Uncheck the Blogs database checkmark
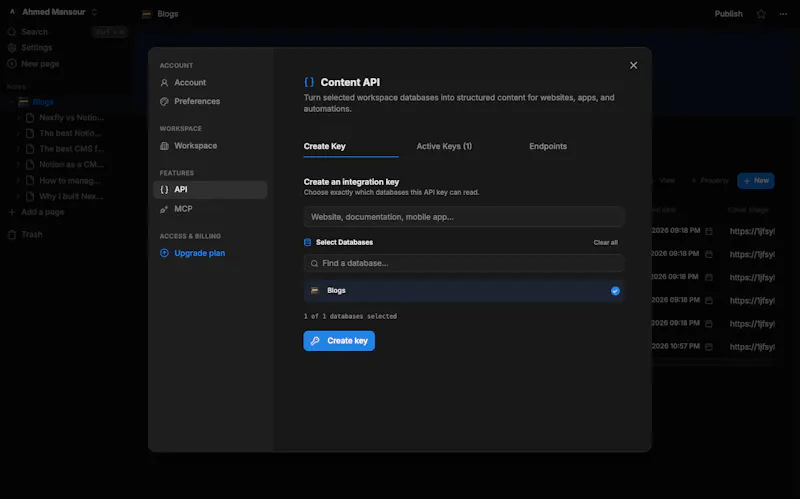This screenshot has height=499, width=800. [x=615, y=291]
